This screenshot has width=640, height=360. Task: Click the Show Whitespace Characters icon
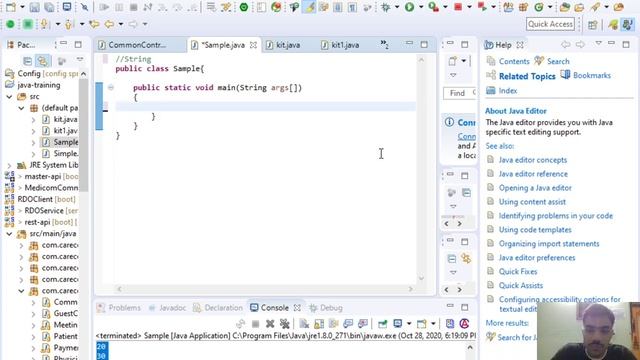tap(352, 7)
